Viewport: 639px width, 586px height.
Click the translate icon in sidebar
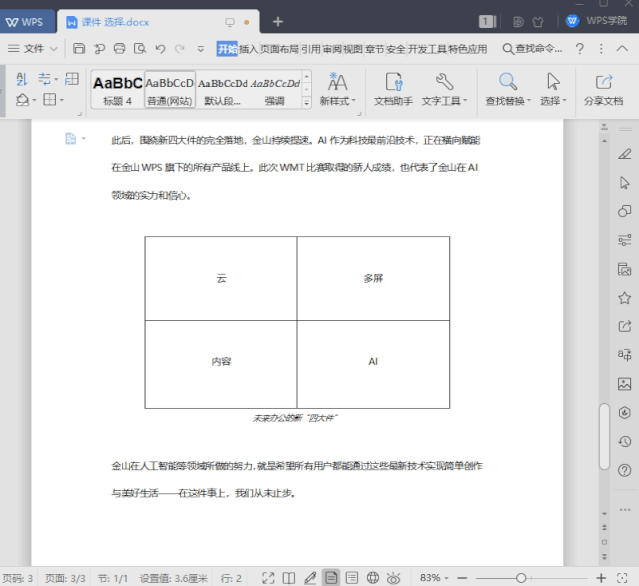(624, 355)
